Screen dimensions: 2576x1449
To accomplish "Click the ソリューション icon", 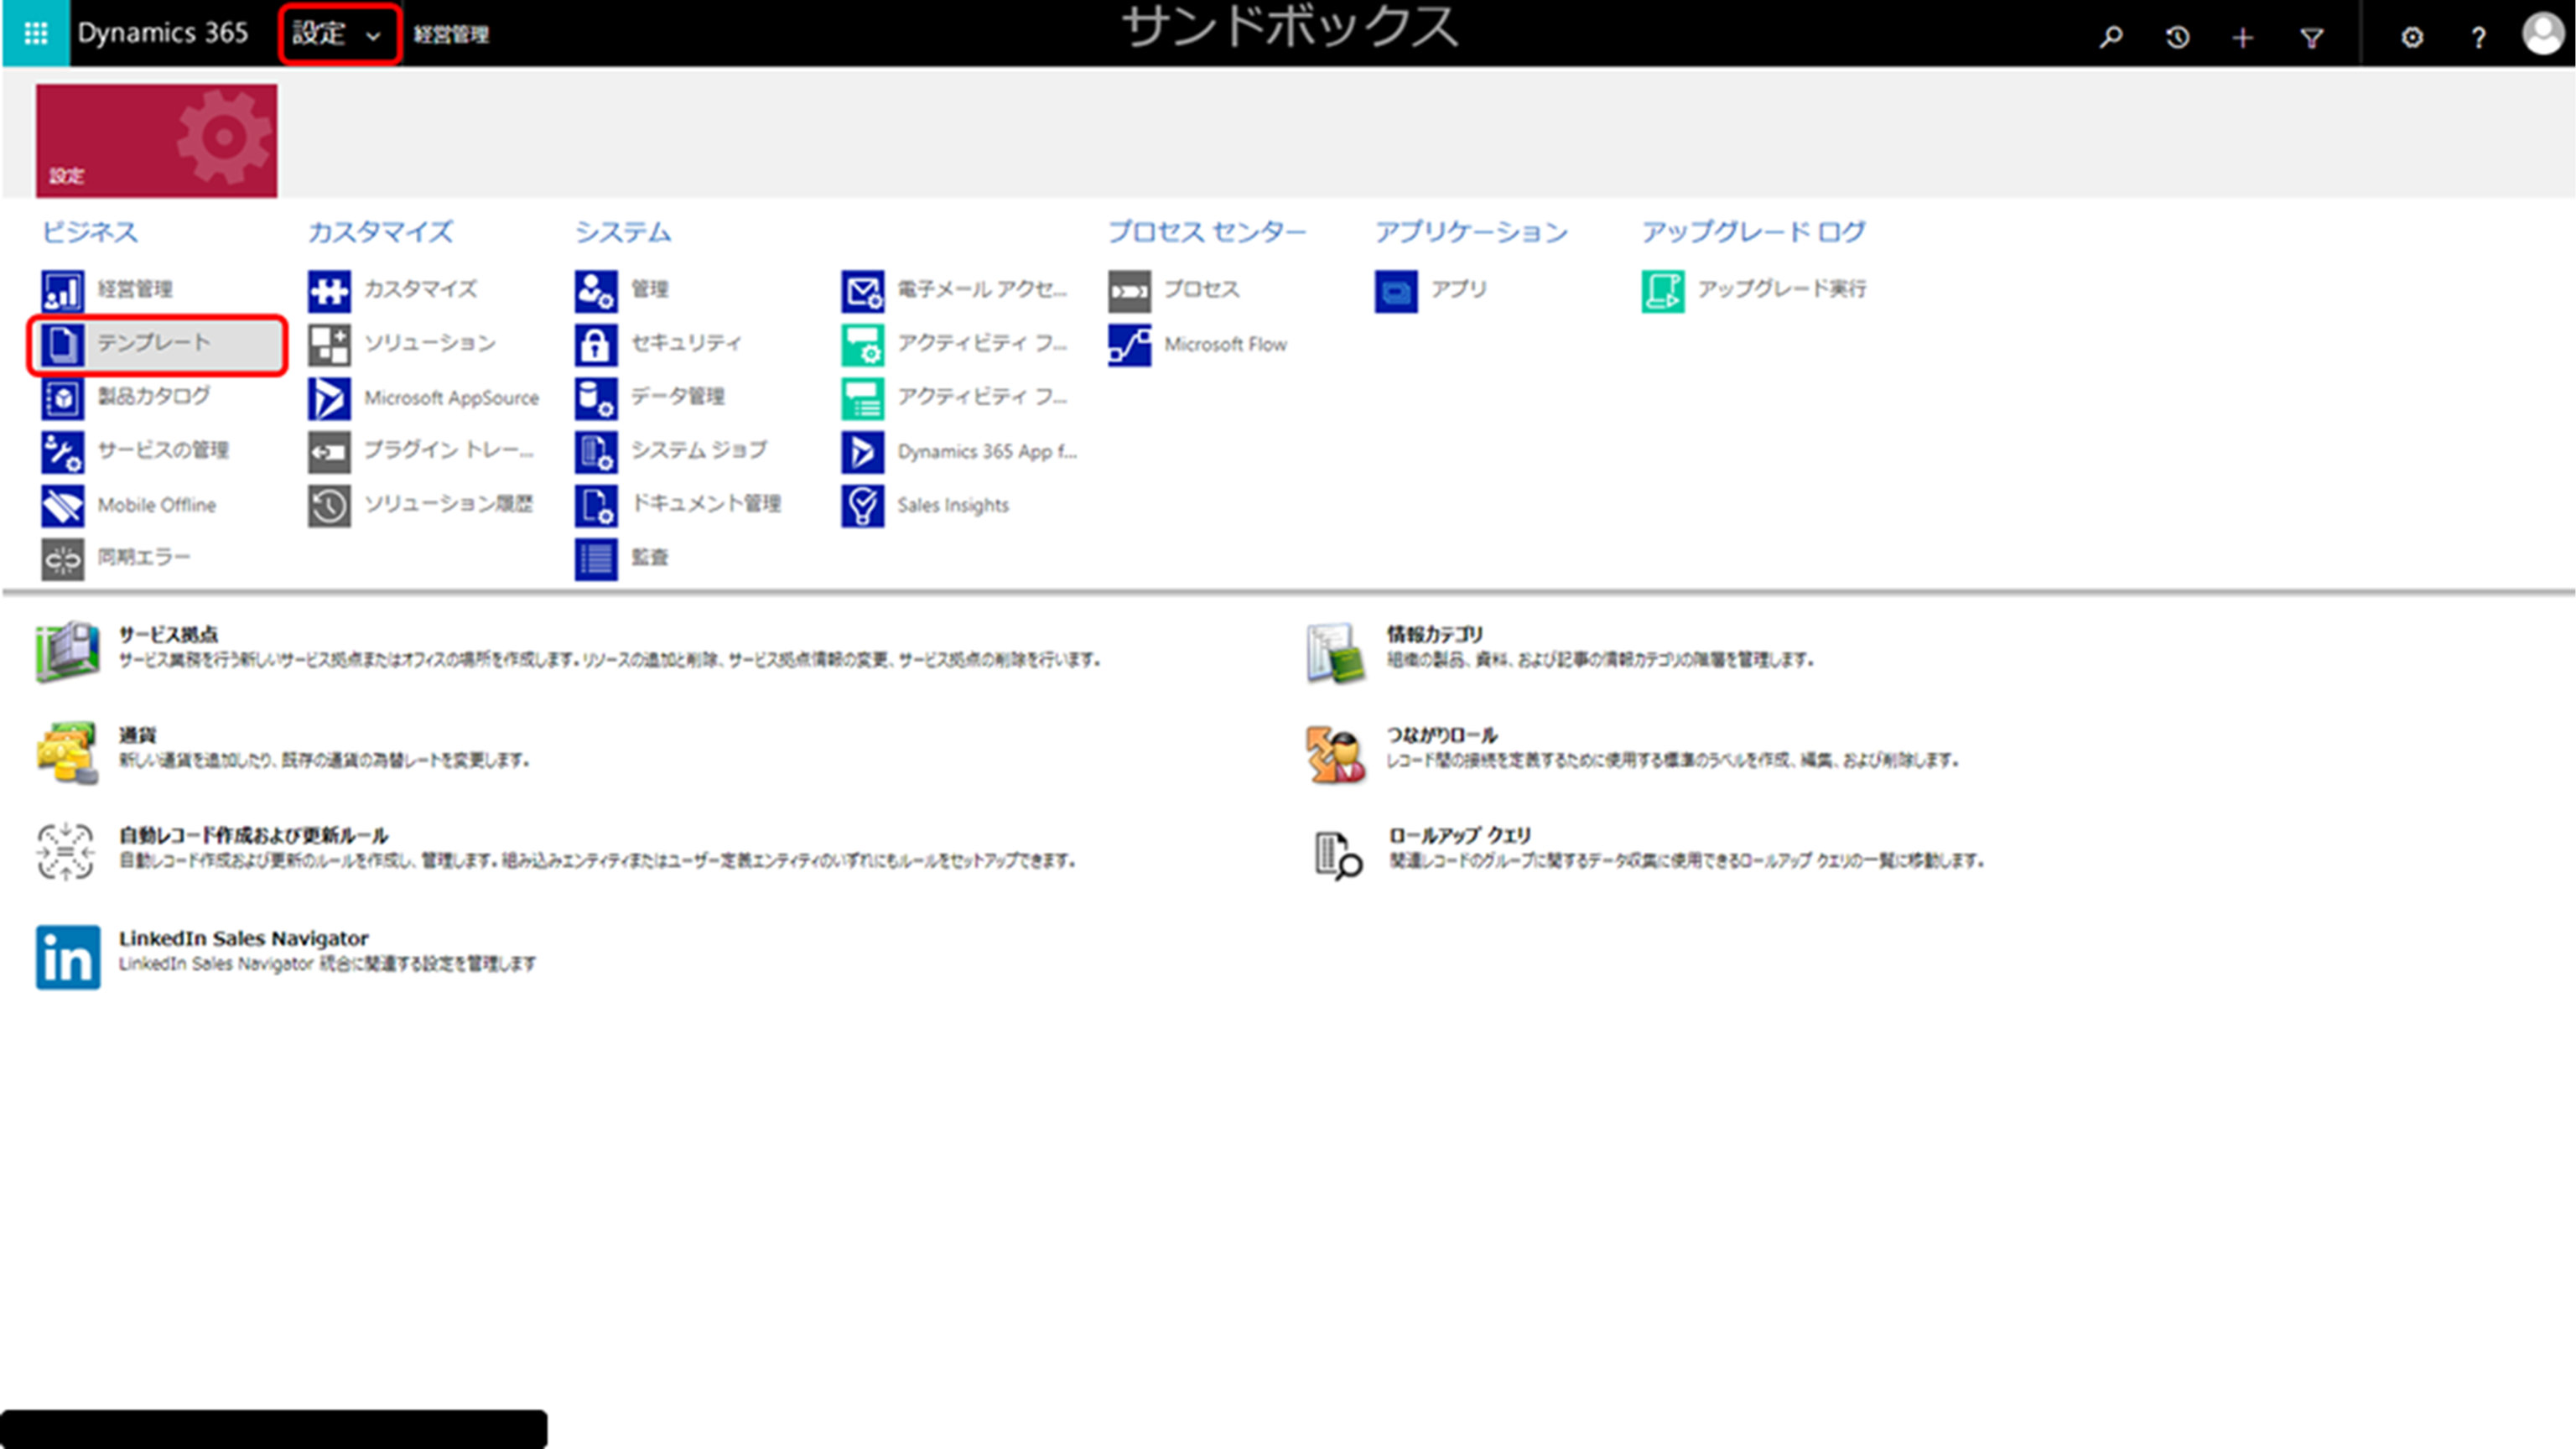I will click(329, 345).
